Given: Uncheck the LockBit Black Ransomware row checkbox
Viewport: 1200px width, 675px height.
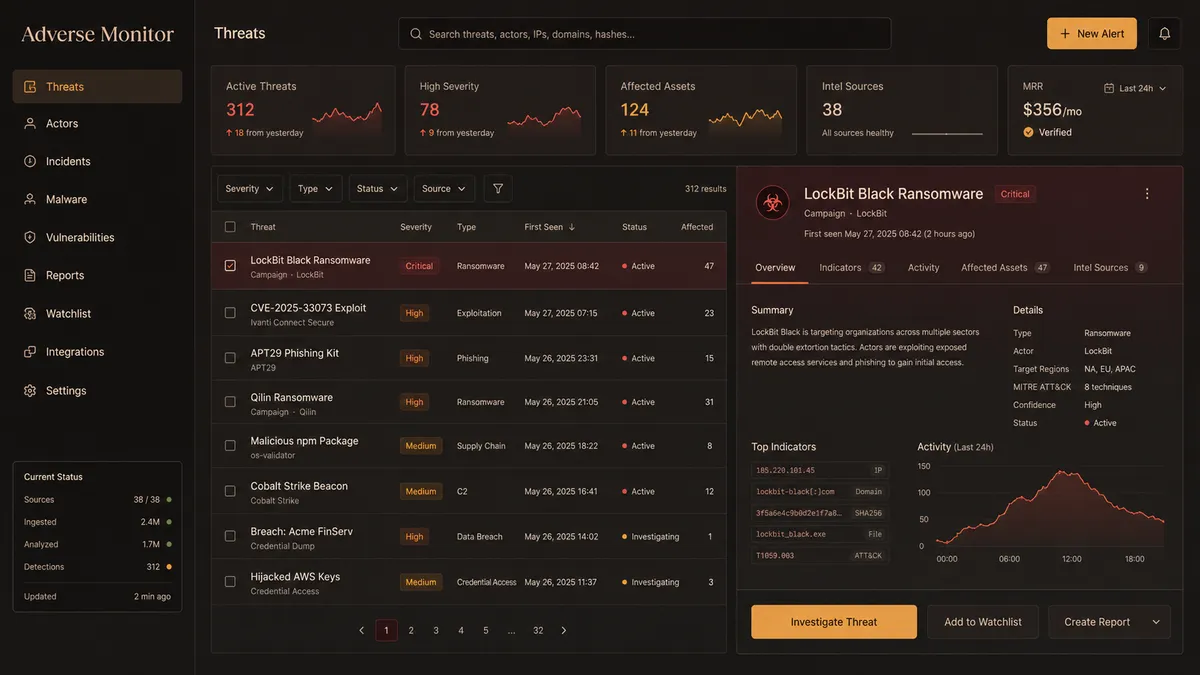Looking at the screenshot, I should point(230,266).
